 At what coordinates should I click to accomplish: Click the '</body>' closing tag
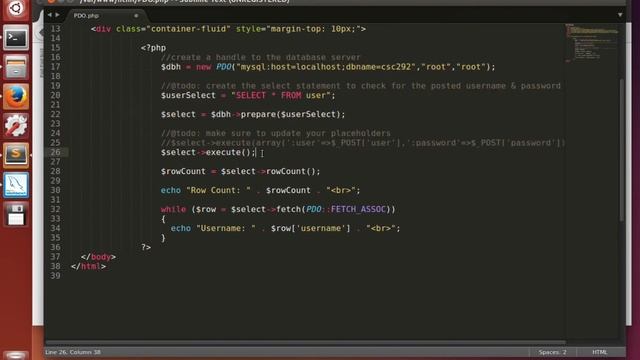pyautogui.click(x=98, y=257)
